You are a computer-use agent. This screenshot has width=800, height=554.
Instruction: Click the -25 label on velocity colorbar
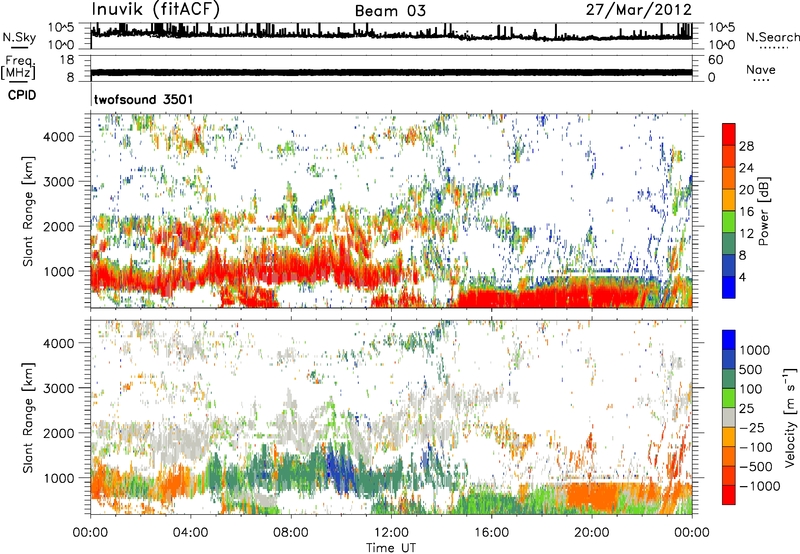(752, 428)
